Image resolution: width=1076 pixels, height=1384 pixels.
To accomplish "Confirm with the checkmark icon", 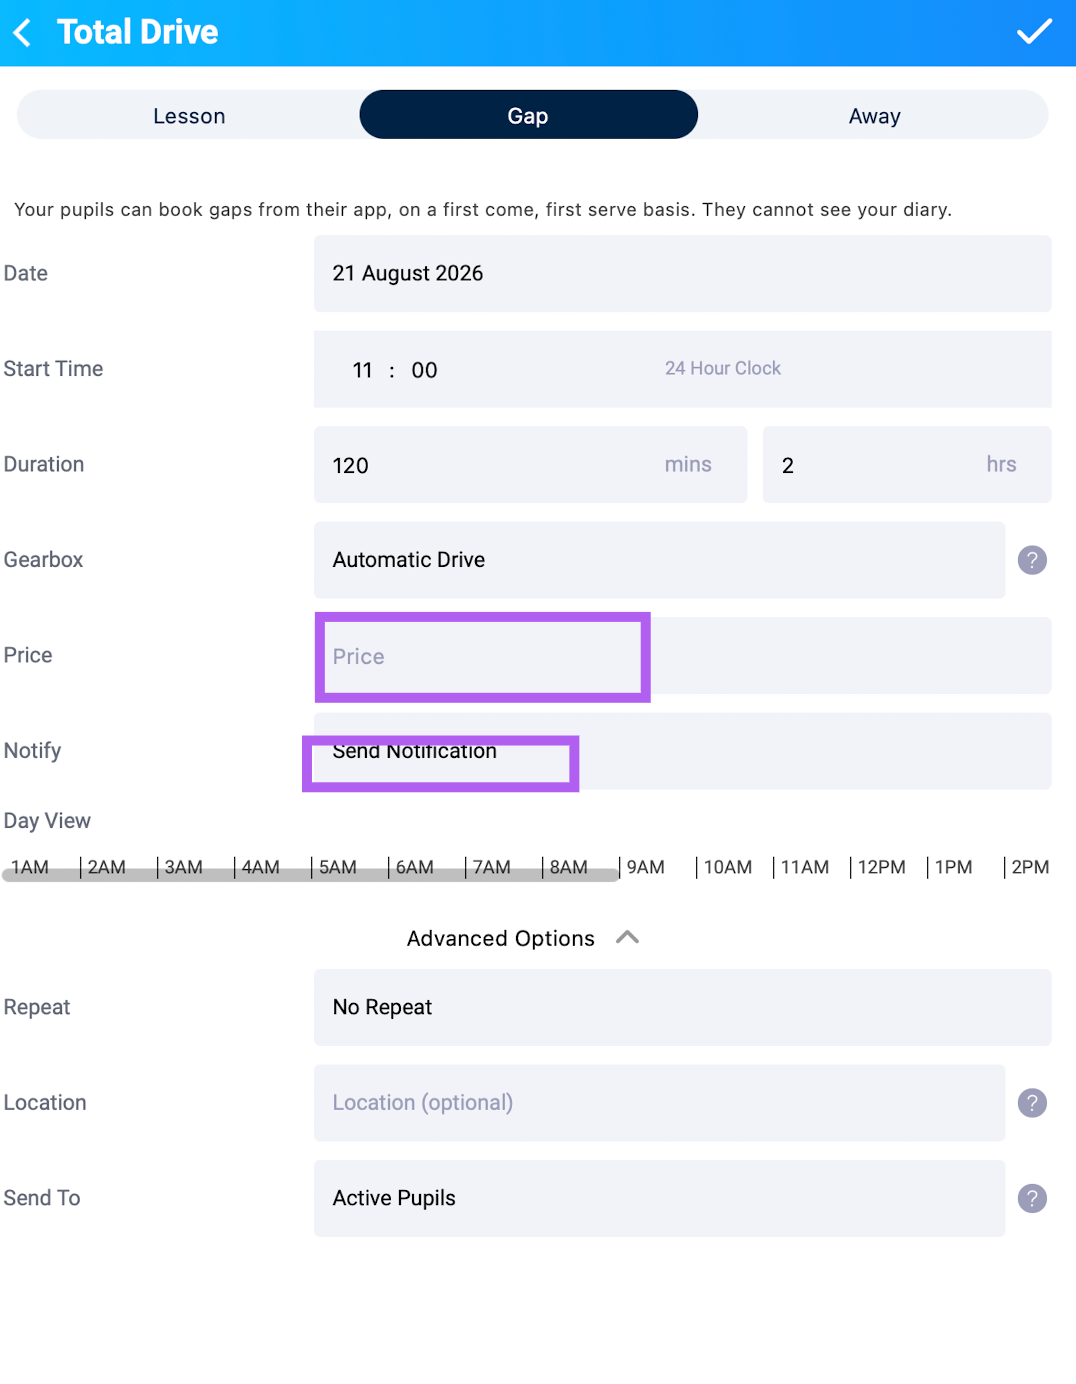I will [1034, 32].
